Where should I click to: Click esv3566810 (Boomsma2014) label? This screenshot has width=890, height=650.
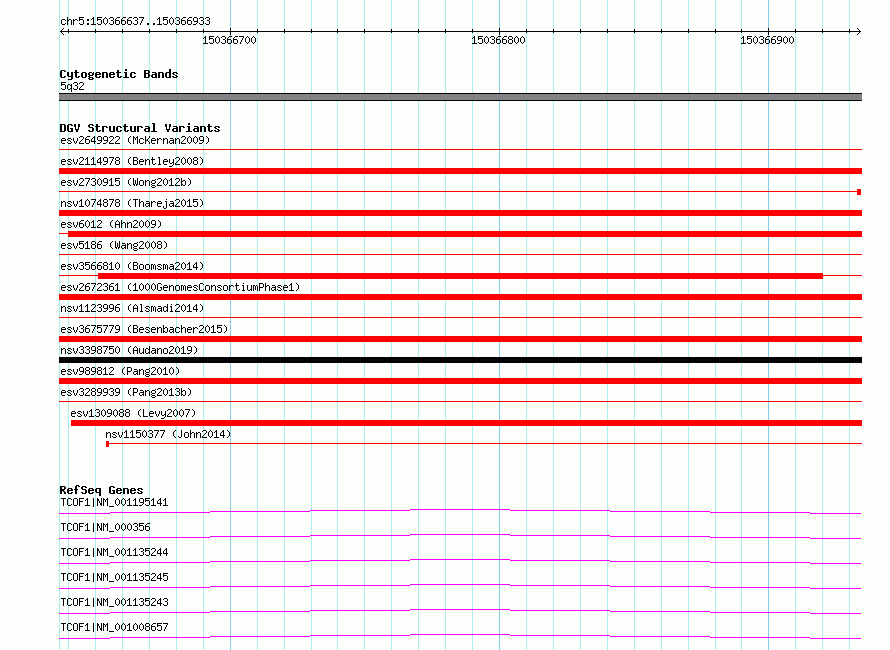[x=132, y=266]
